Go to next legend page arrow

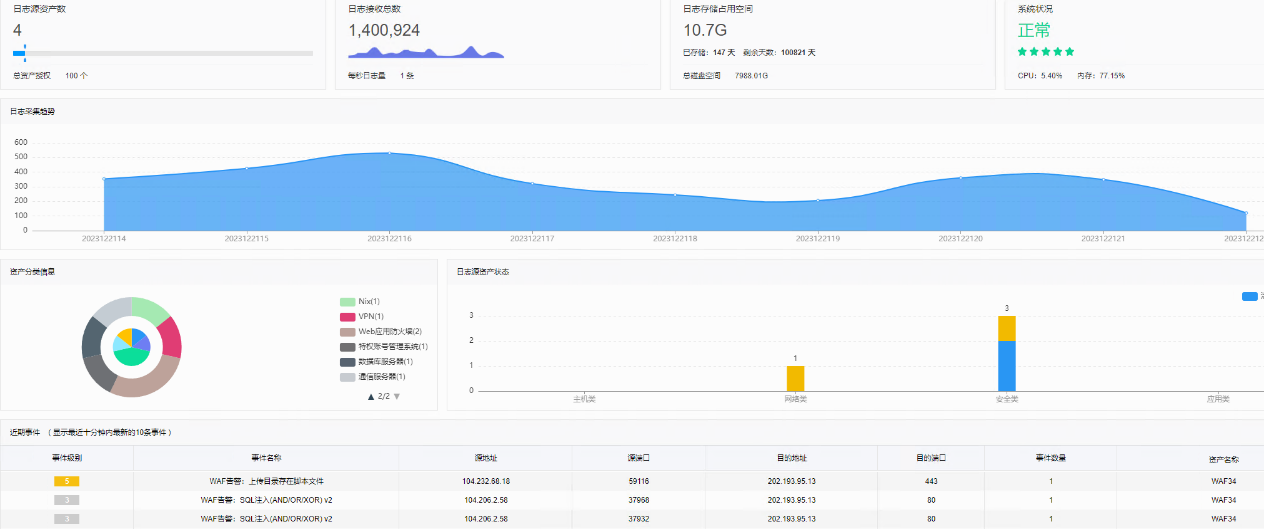point(397,397)
